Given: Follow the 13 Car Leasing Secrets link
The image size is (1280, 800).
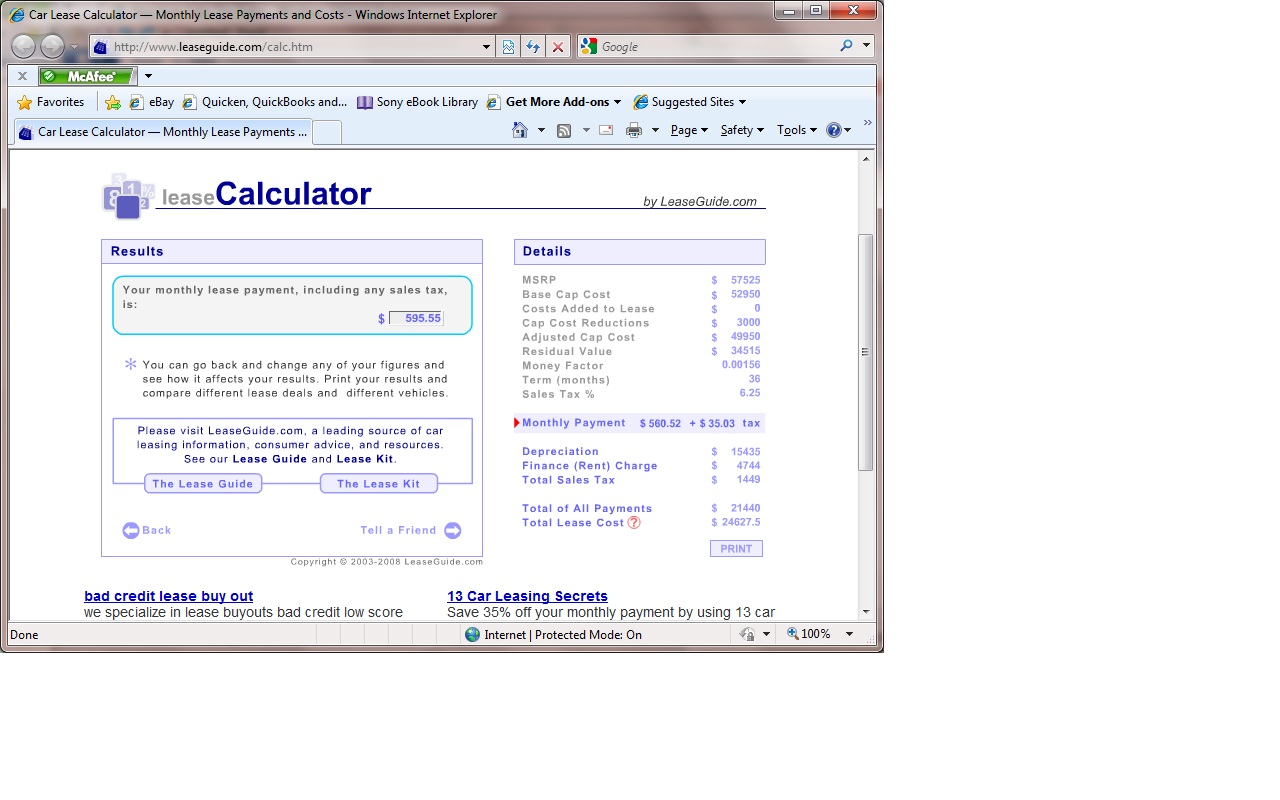Looking at the screenshot, I should point(527,596).
